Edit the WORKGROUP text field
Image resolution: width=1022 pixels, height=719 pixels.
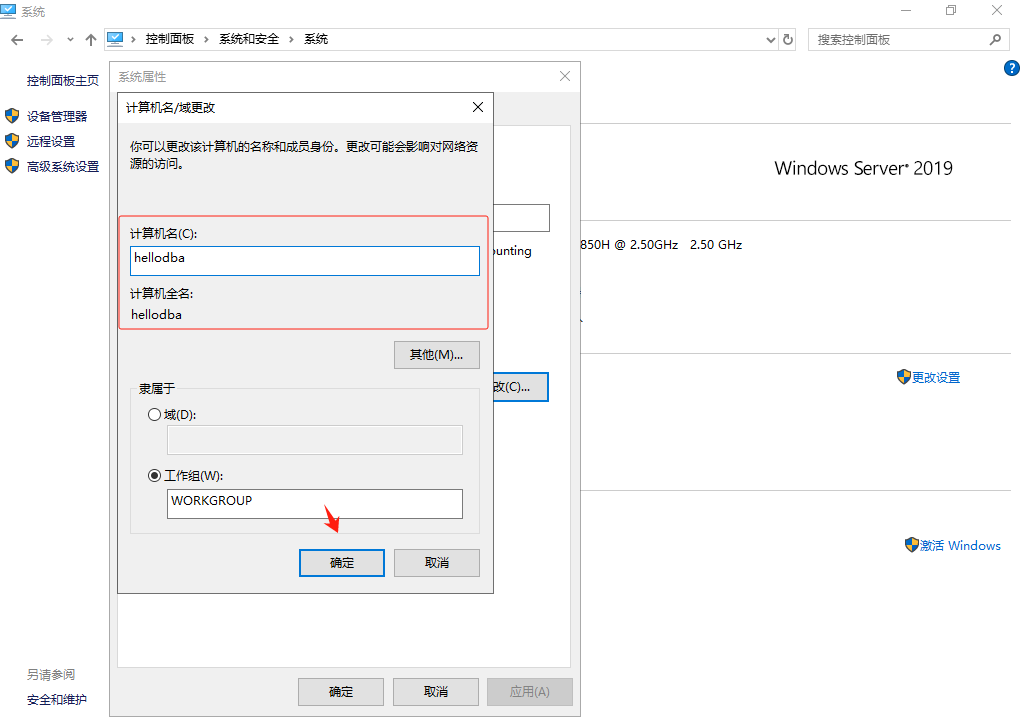coord(315,504)
